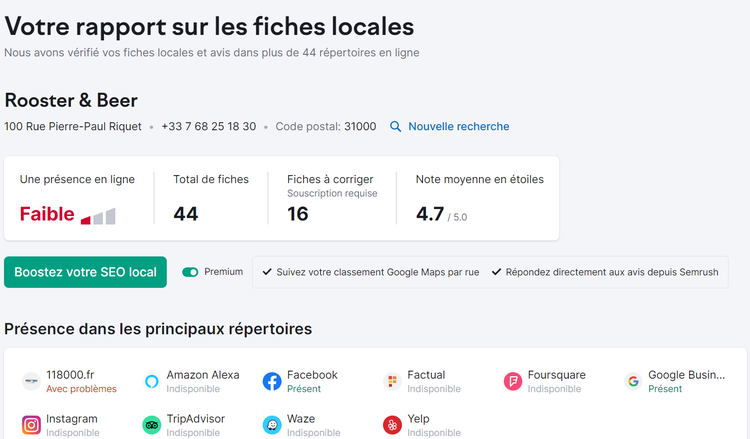The image size is (750, 439).
Task: Click the Faible signal strength bars
Action: [x=98, y=216]
